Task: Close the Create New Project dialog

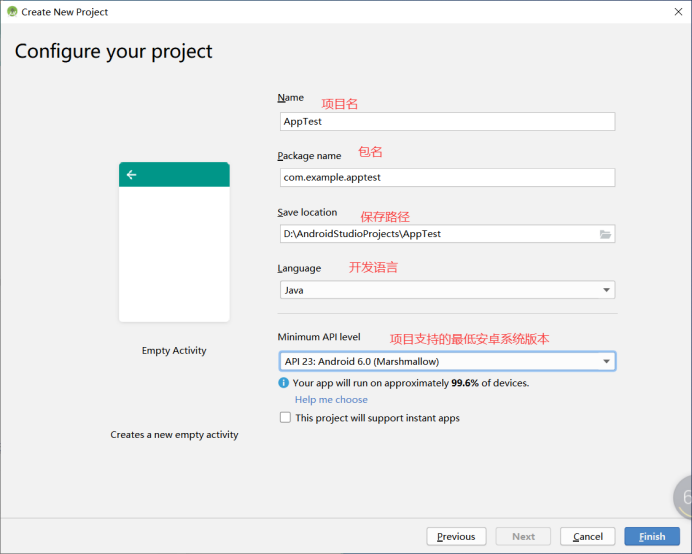Action: (x=678, y=12)
